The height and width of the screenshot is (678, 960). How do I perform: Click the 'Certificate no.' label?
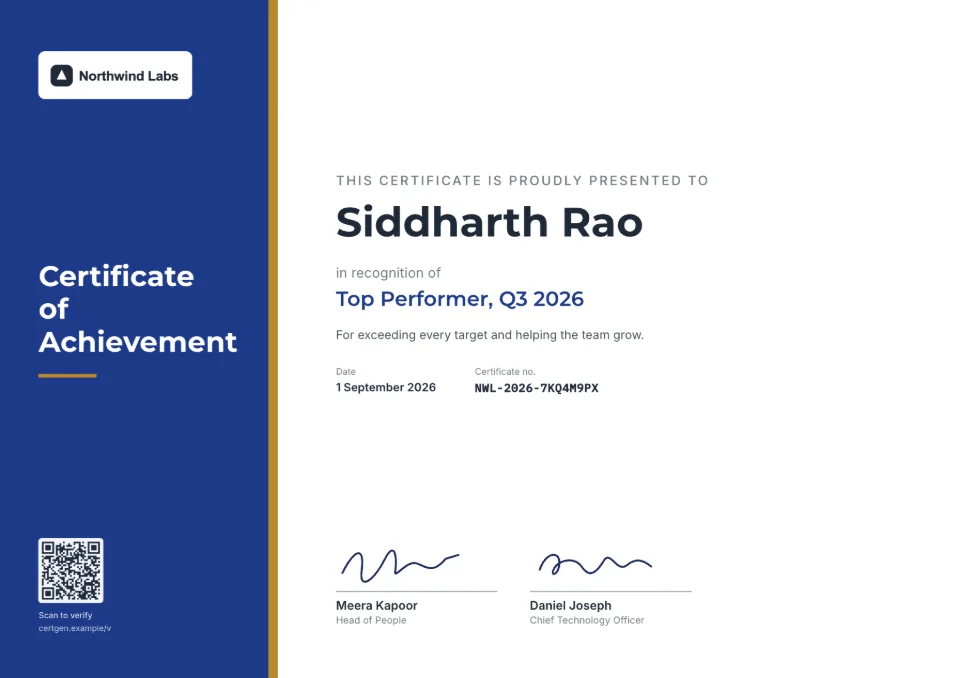click(504, 371)
